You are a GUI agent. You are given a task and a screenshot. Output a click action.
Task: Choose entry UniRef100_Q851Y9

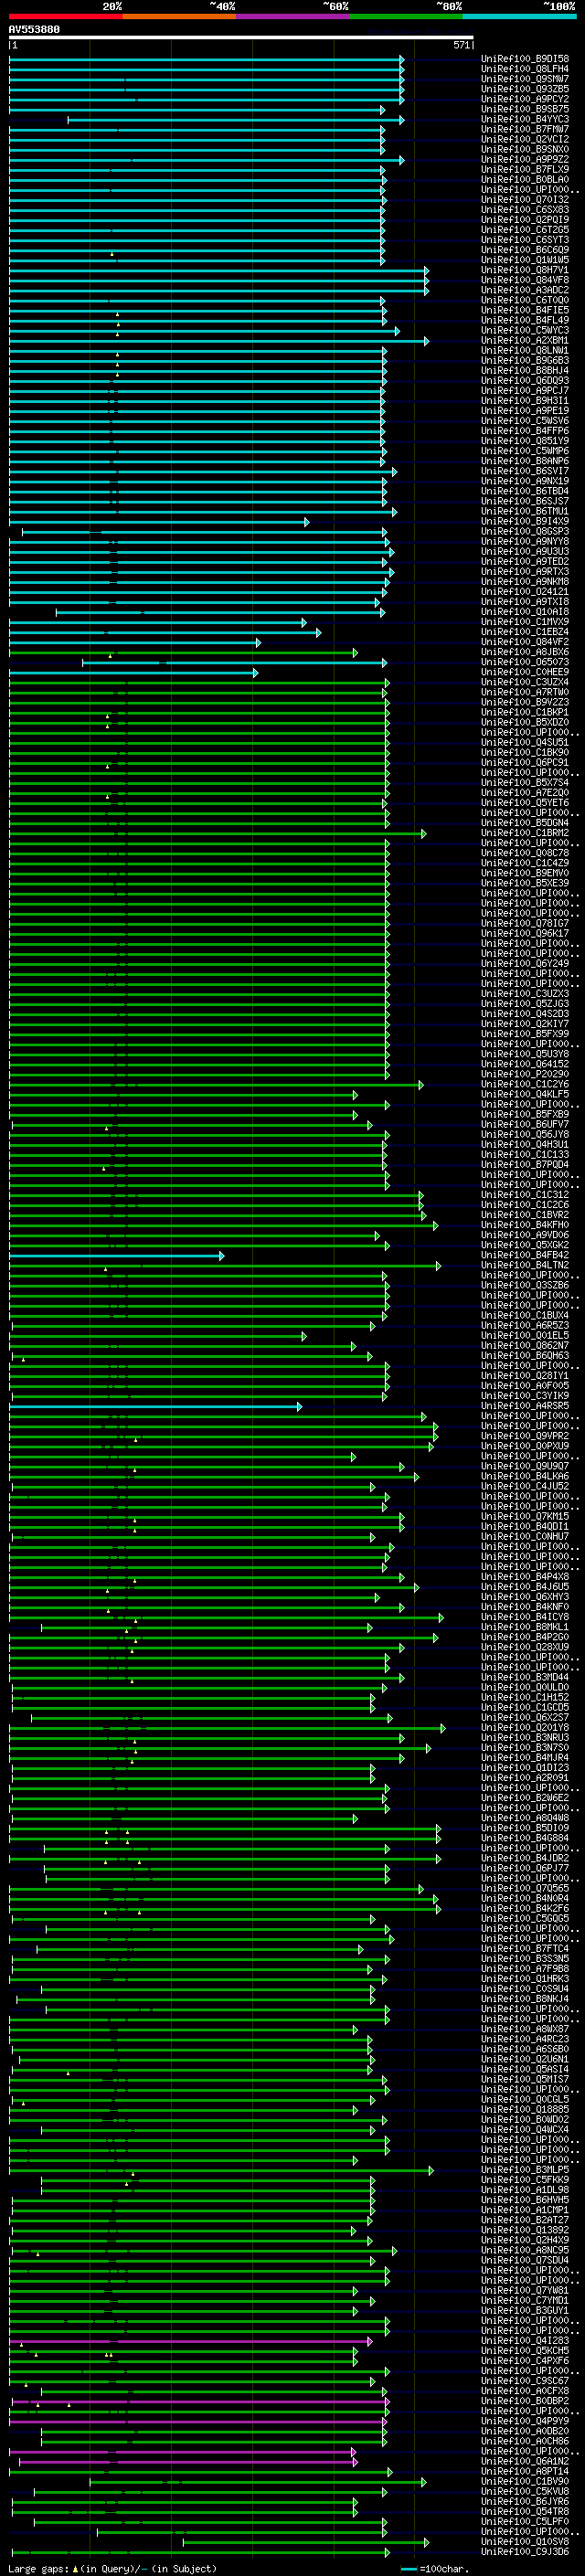pyautogui.click(x=525, y=441)
